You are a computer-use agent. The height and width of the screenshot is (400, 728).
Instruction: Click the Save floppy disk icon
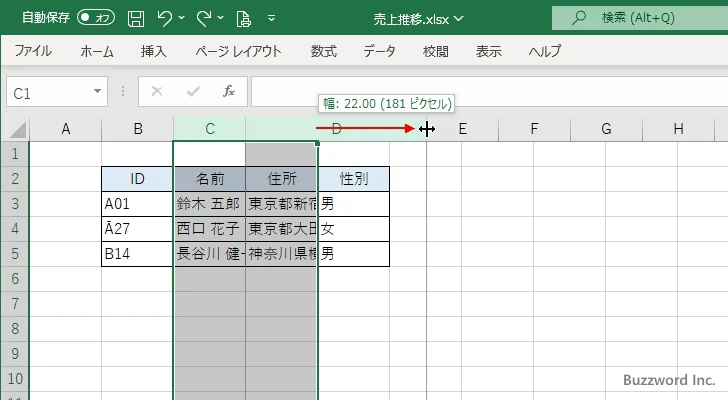coord(136,18)
